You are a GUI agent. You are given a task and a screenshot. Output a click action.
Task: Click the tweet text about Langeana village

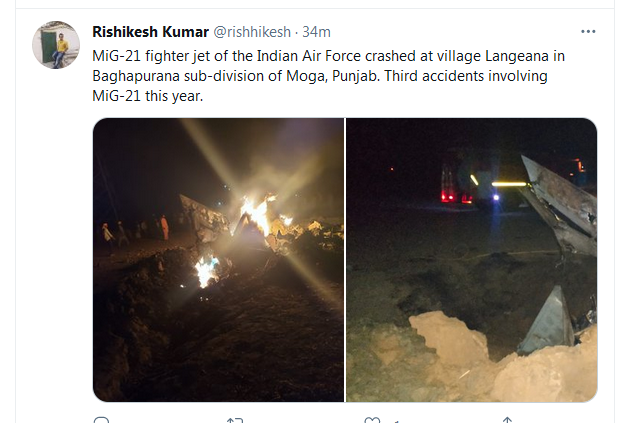click(328, 76)
